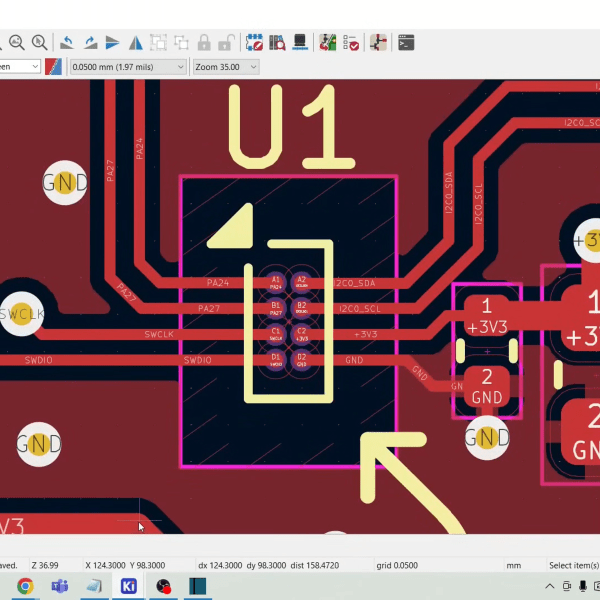Open Google Chrome from the taskbar
Image resolution: width=600 pixels, height=600 pixels.
click(x=25, y=586)
